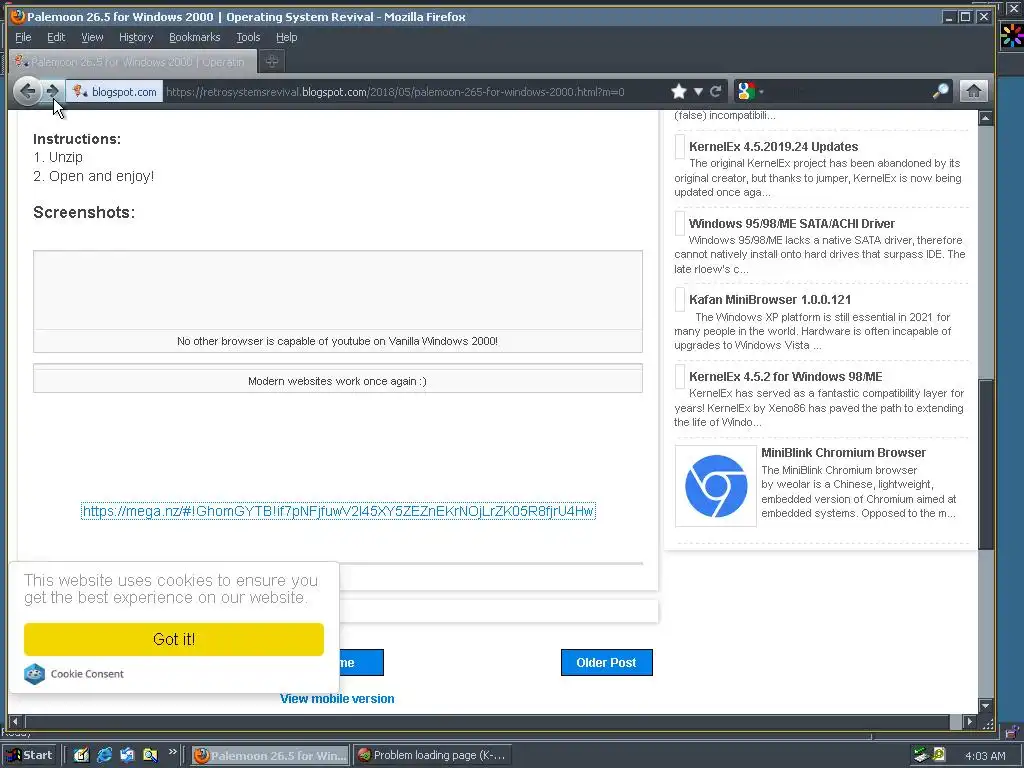Open the History menu
Image resolution: width=1024 pixels, height=768 pixels.
[136, 37]
